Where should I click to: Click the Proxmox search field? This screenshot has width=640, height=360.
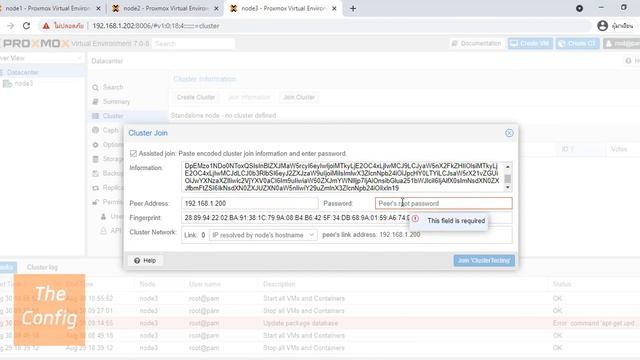pos(194,43)
